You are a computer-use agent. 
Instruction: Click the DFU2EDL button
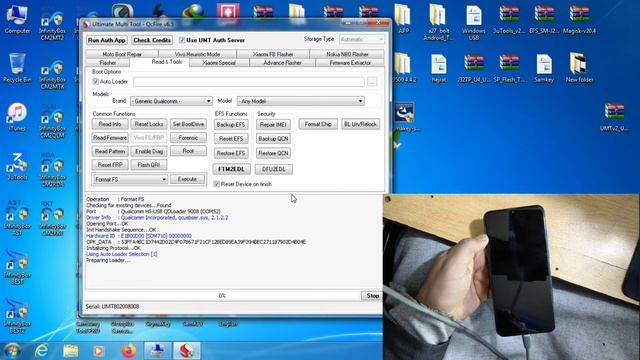coord(273,169)
